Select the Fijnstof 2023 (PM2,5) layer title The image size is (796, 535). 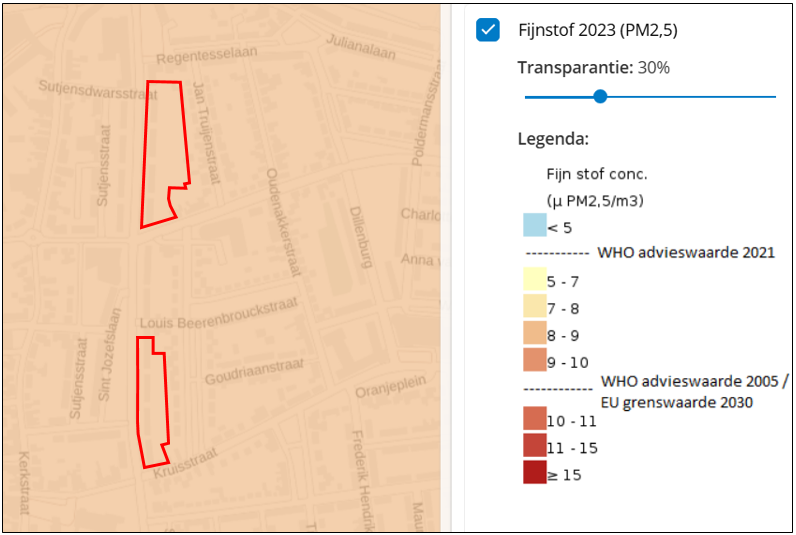(598, 30)
